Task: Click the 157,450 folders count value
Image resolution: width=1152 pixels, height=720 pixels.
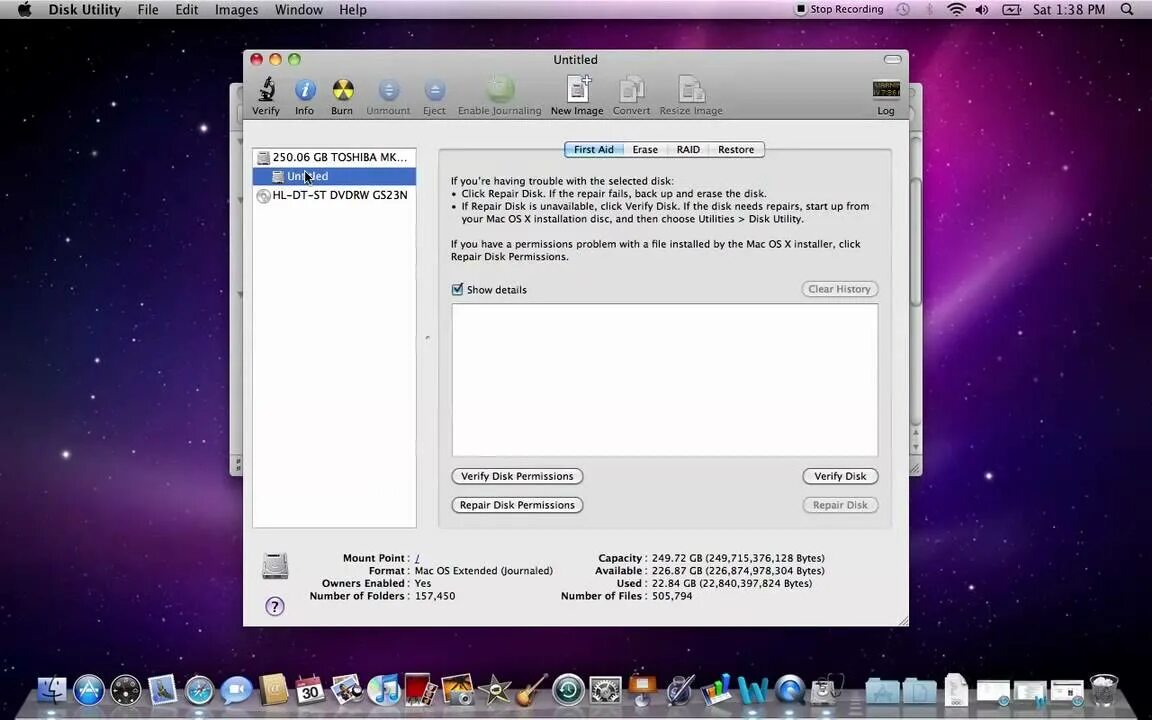Action: pyautogui.click(x=435, y=596)
